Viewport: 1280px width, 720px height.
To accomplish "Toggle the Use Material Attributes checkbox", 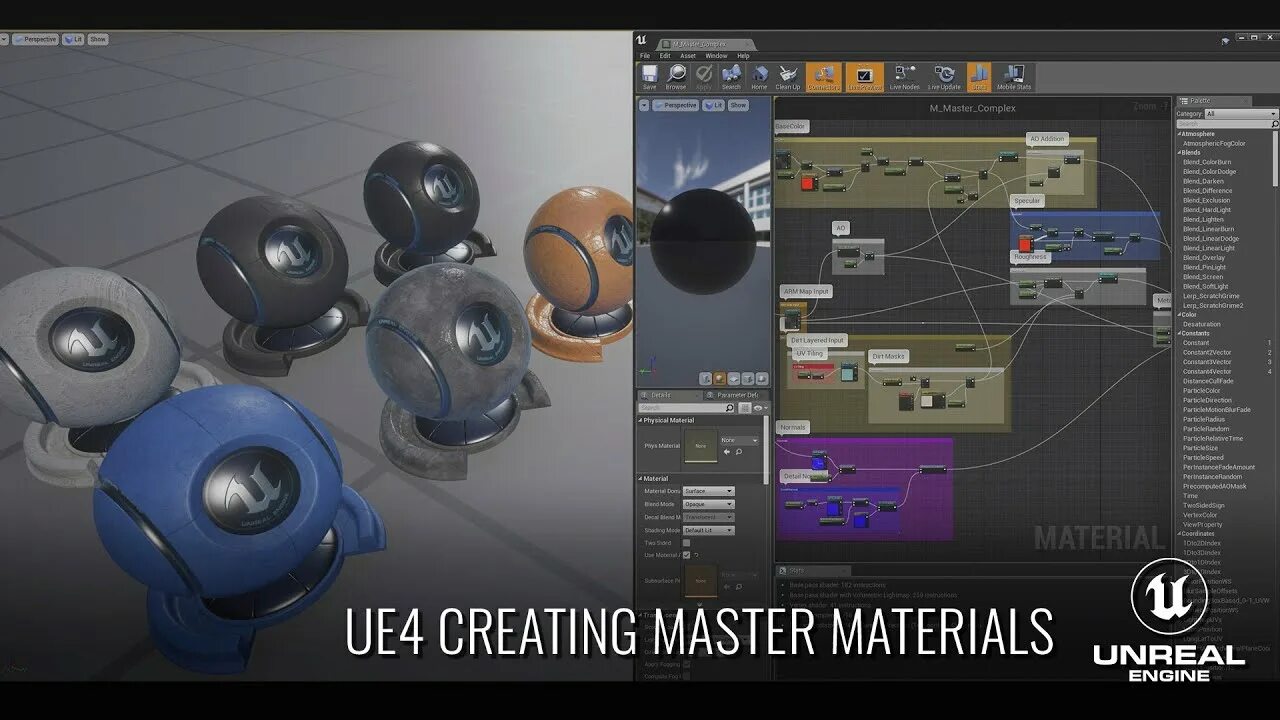I will click(x=686, y=555).
